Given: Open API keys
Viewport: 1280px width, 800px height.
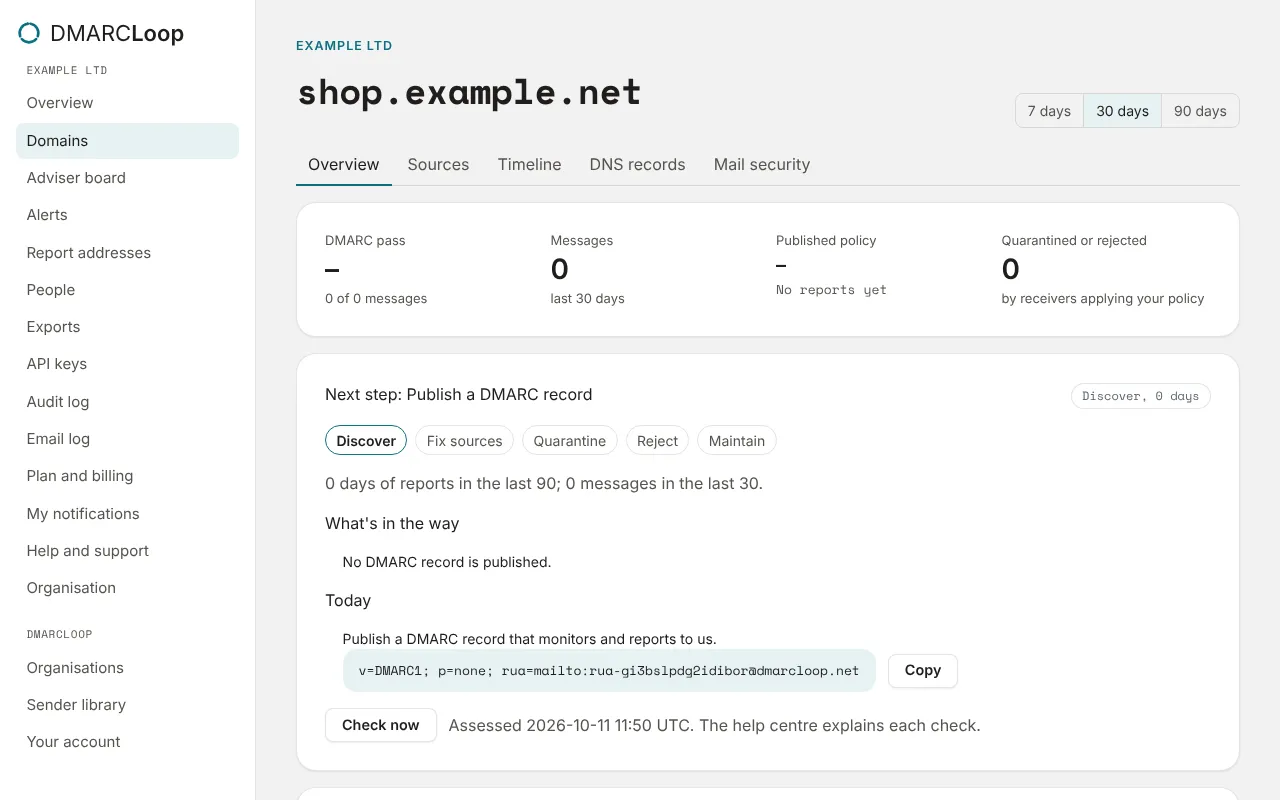Looking at the screenshot, I should coord(127,364).
